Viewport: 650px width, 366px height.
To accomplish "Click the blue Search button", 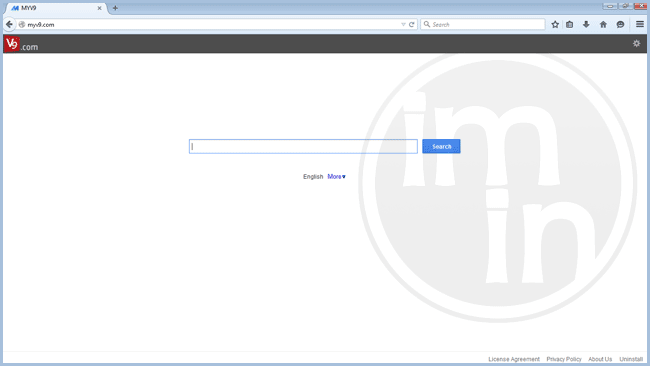I will (441, 146).
